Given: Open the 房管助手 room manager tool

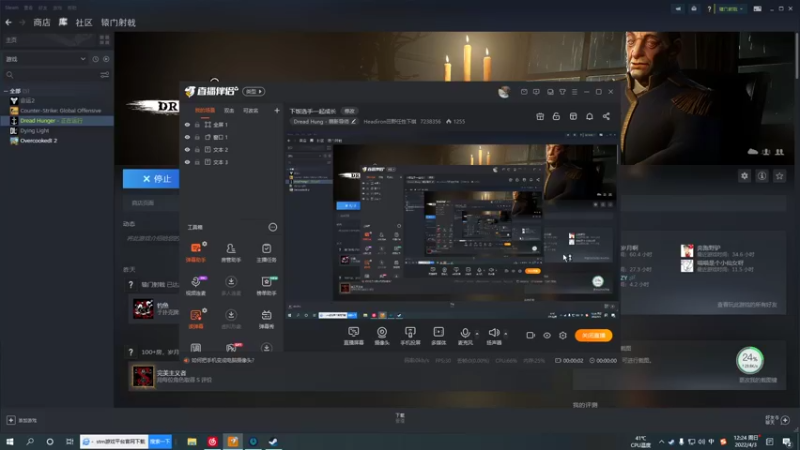Looking at the screenshot, I should click(231, 252).
